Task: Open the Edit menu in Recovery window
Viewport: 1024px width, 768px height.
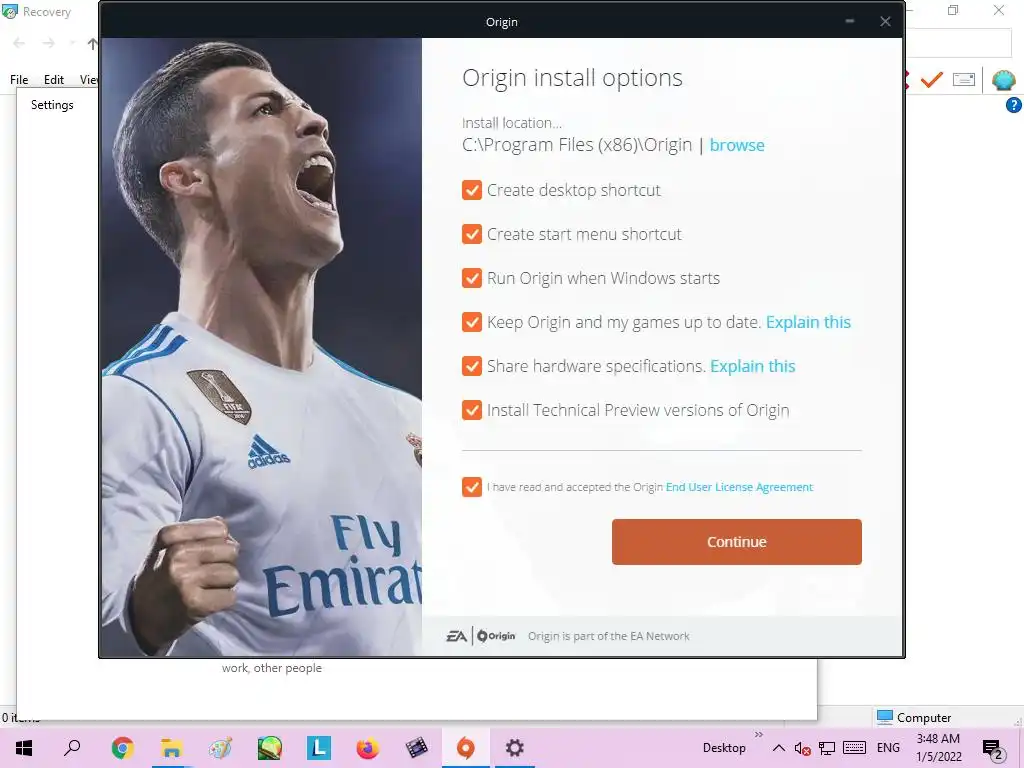Action: [54, 80]
